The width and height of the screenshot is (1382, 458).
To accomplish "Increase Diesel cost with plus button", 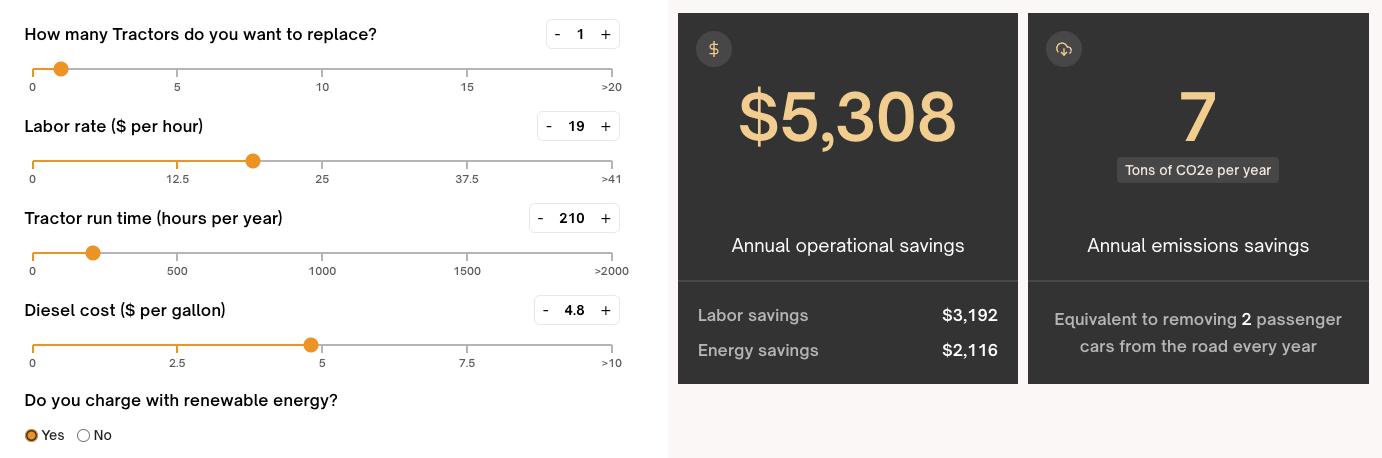I will 606,310.
